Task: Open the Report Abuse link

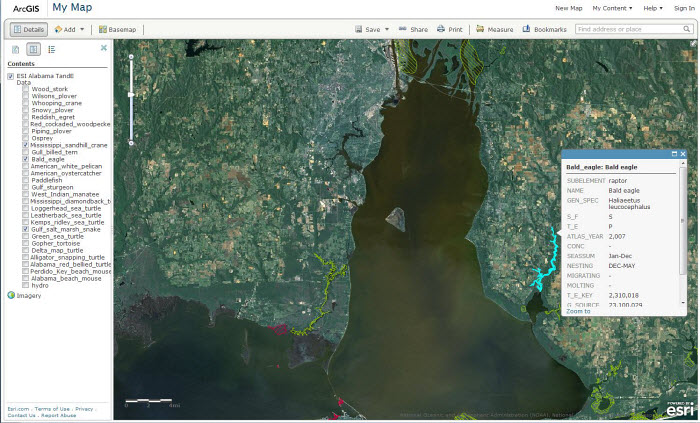Action: 58,415
